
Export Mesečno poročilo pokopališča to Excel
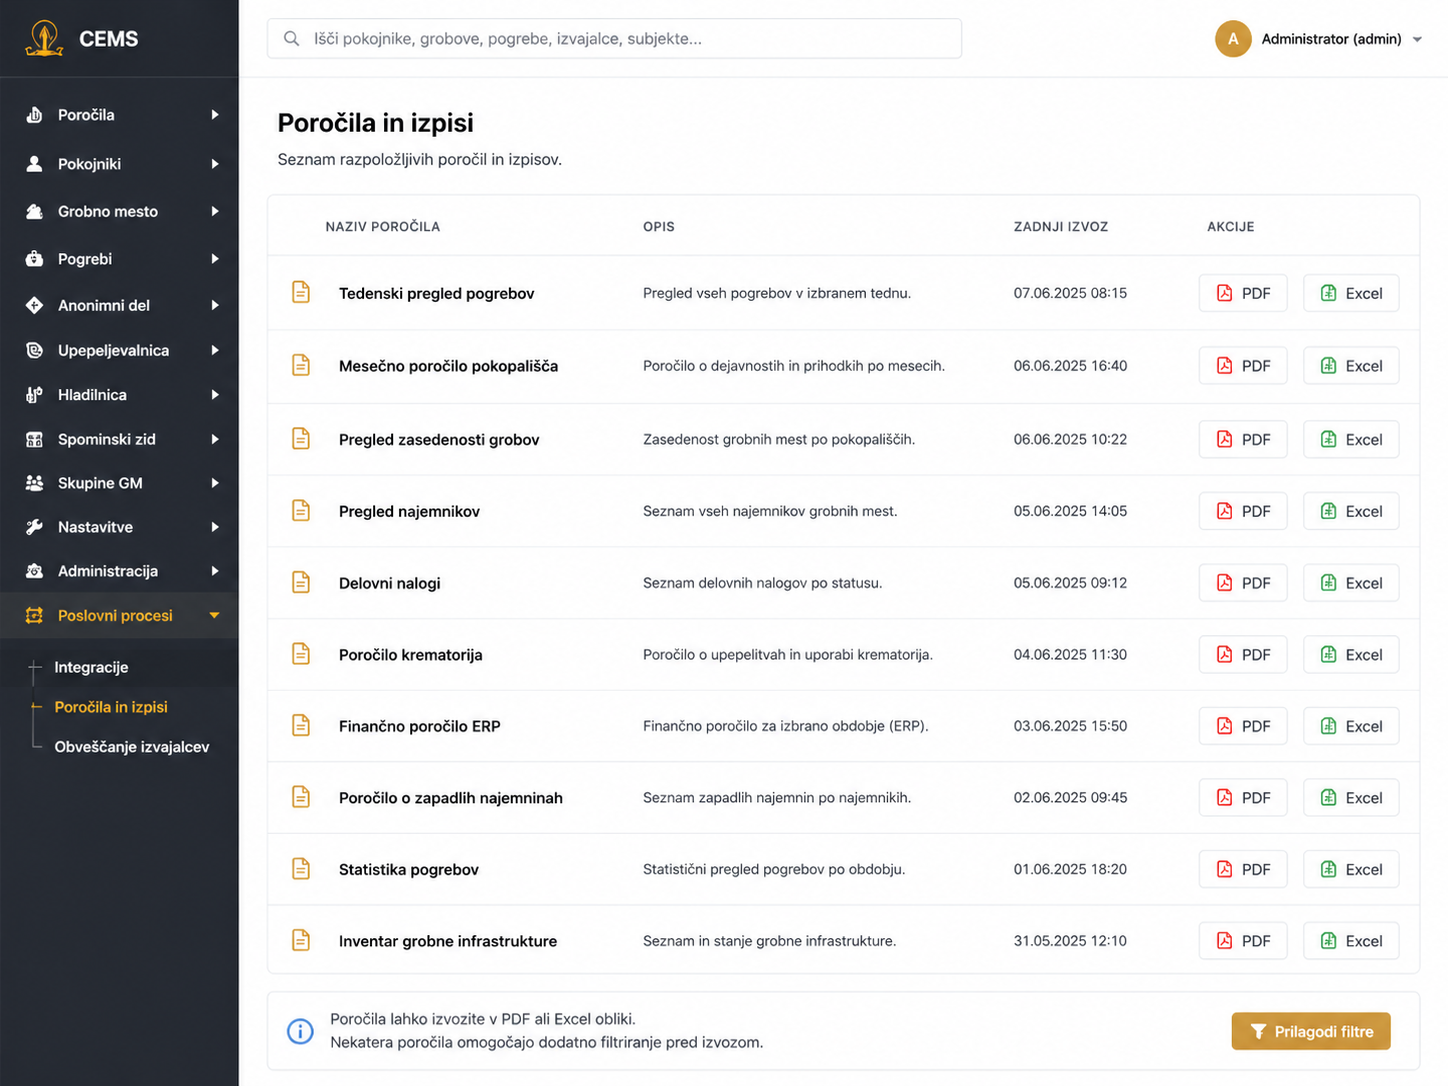1351,366
